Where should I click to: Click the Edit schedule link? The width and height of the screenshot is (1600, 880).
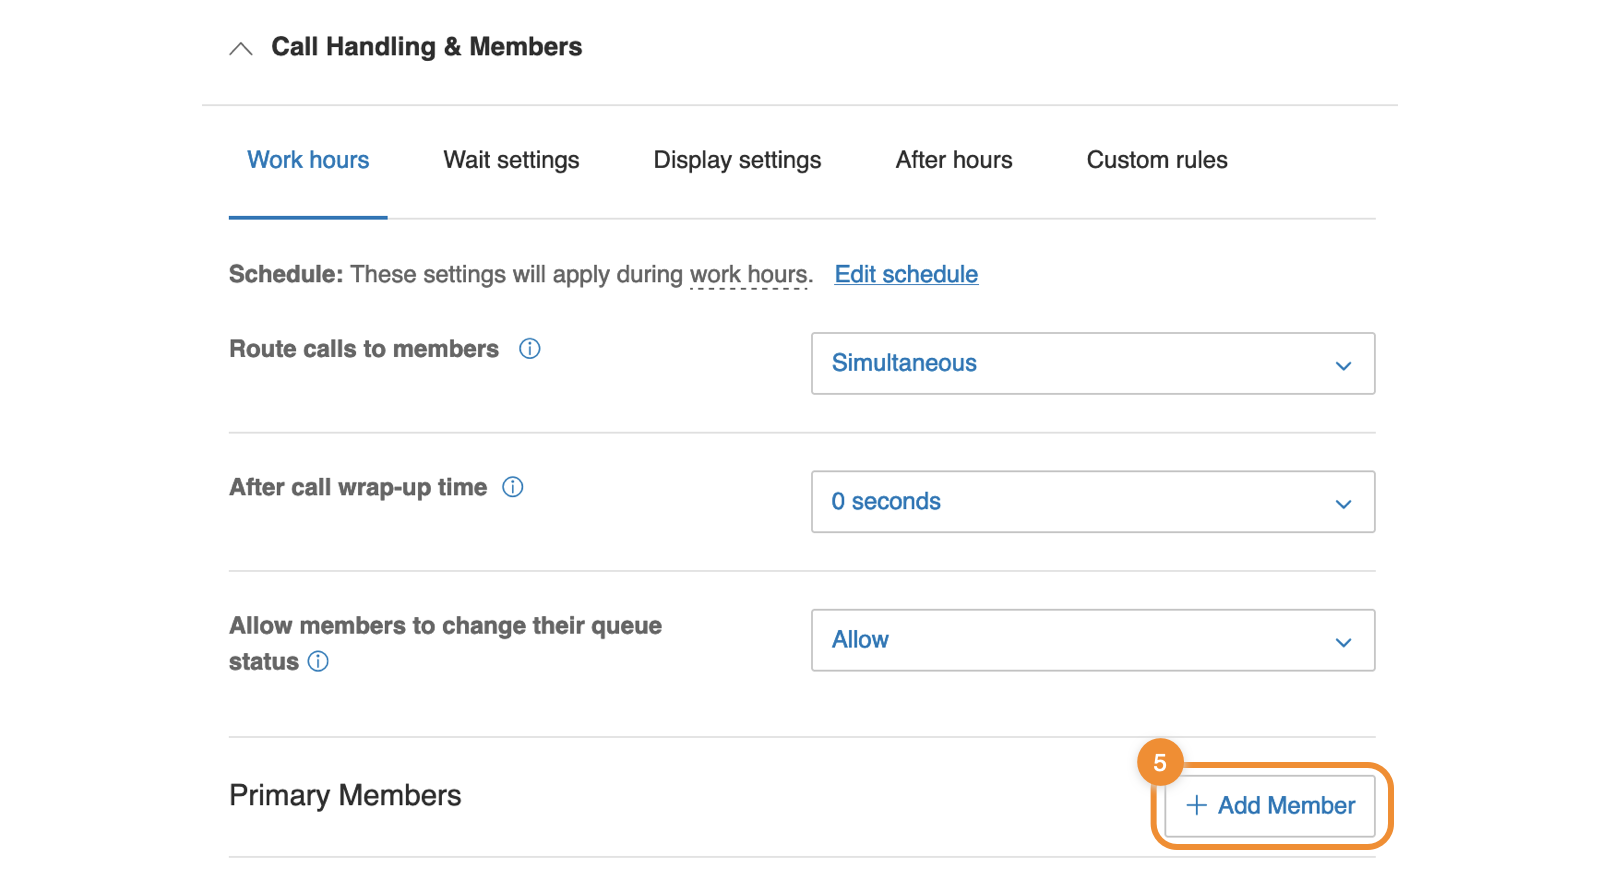(x=906, y=274)
